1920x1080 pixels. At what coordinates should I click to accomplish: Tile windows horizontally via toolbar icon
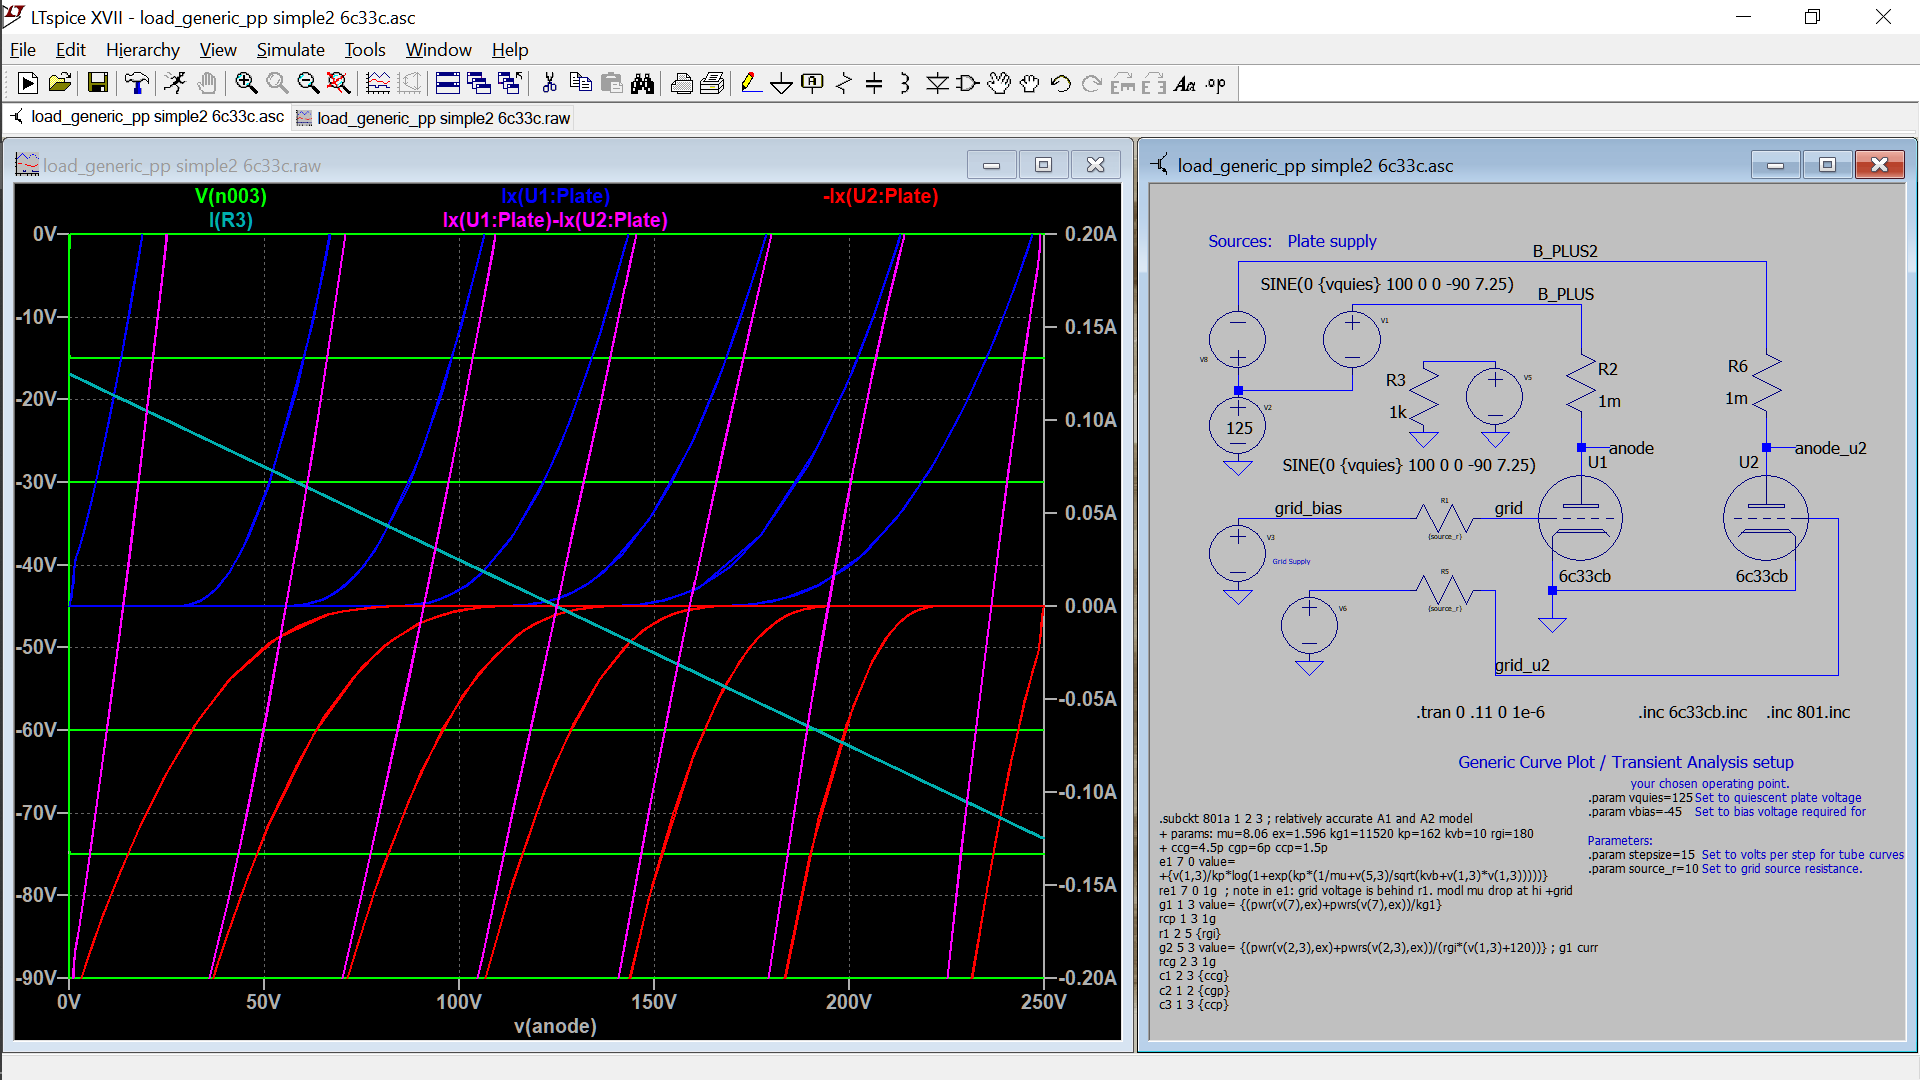click(x=448, y=84)
